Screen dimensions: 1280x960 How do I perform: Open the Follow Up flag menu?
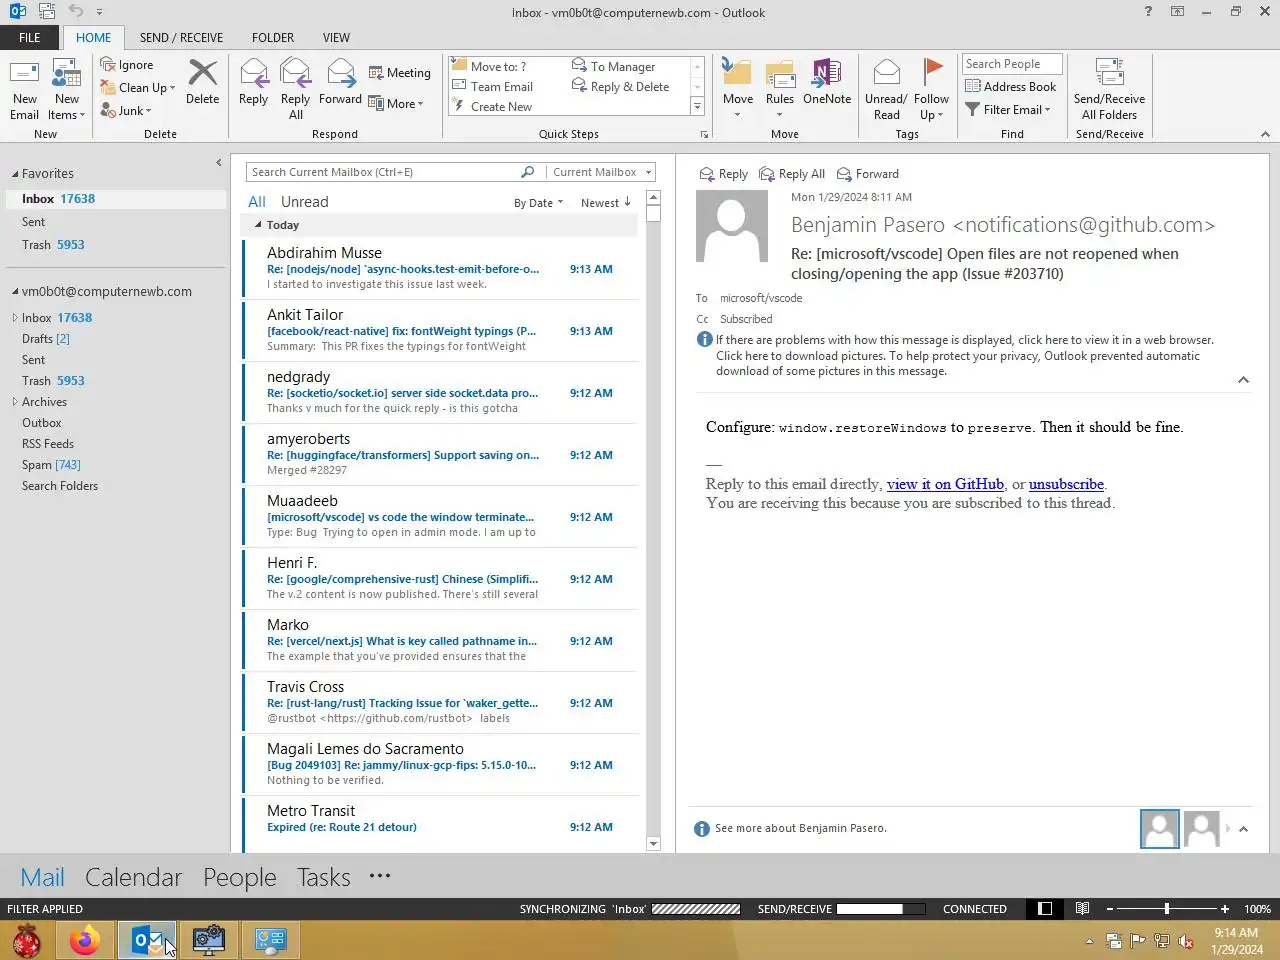point(931,89)
